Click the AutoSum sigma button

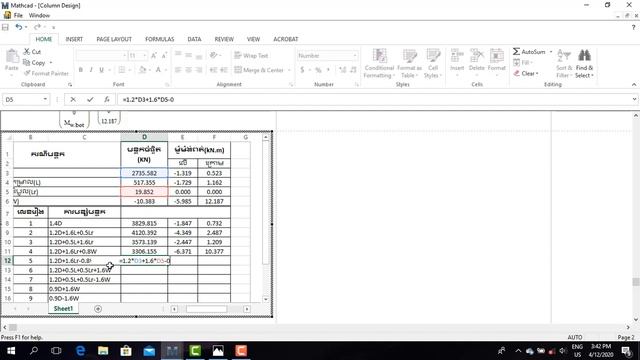[529, 52]
